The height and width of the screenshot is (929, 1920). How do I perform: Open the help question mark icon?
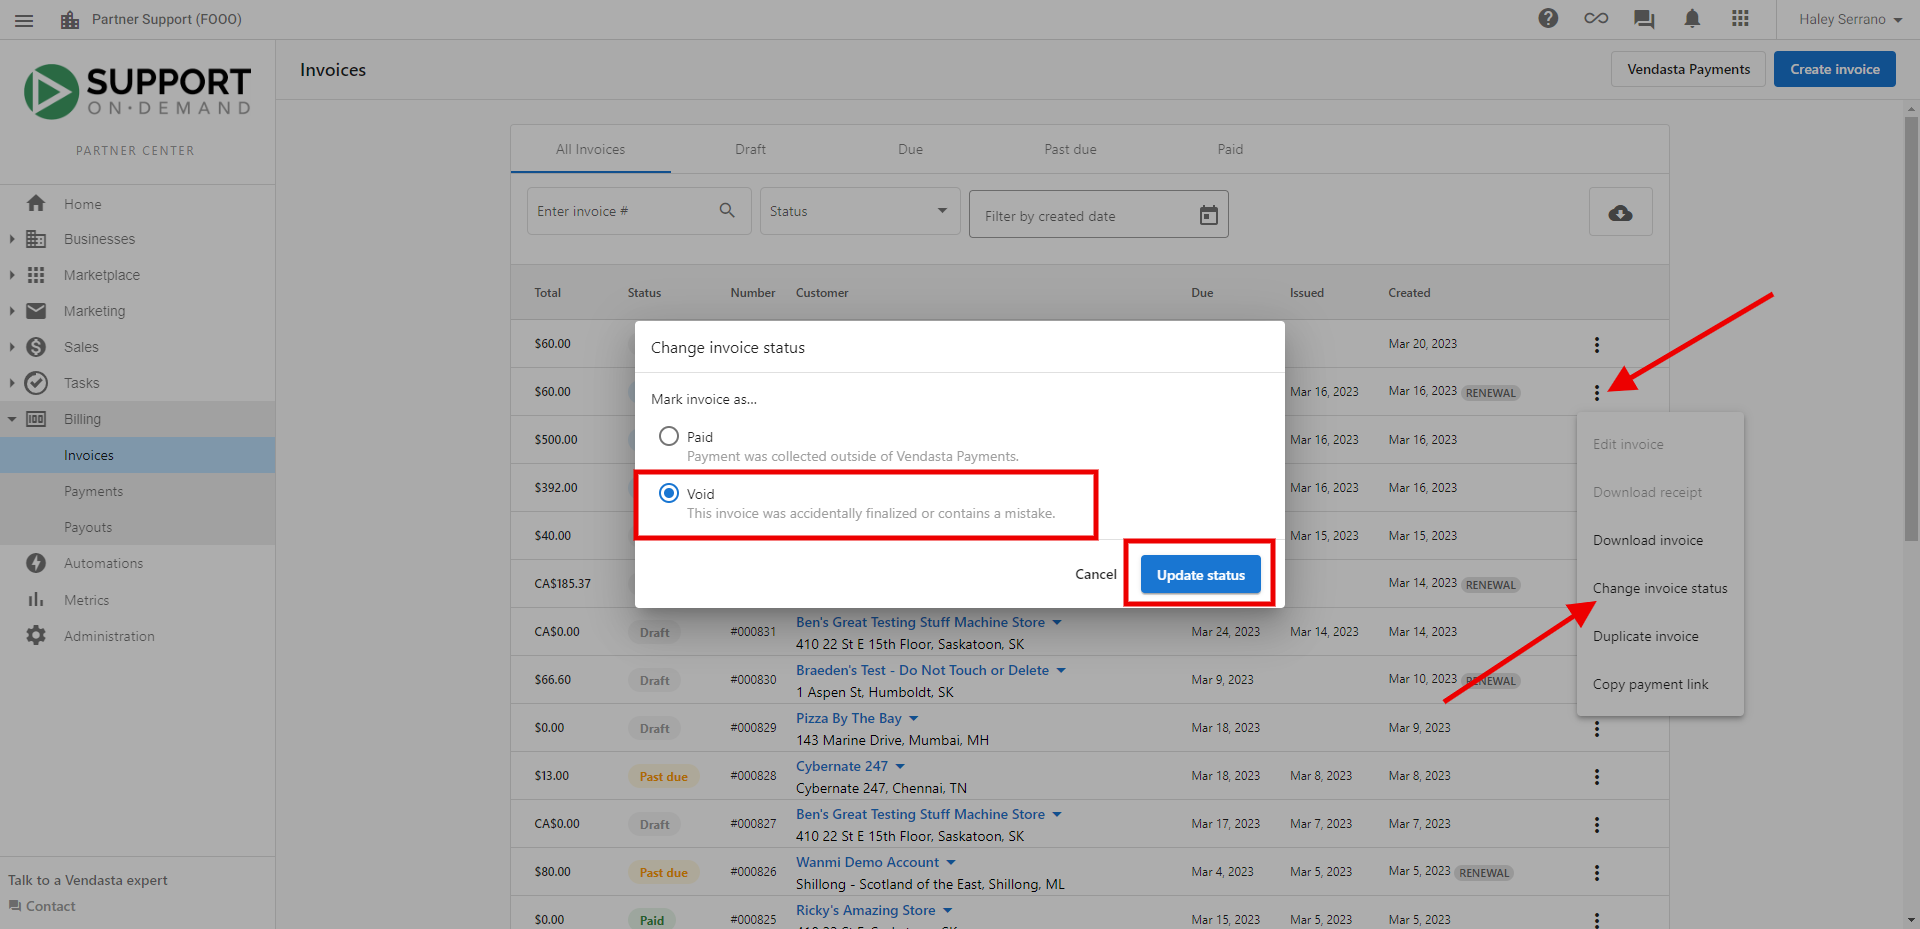point(1548,18)
